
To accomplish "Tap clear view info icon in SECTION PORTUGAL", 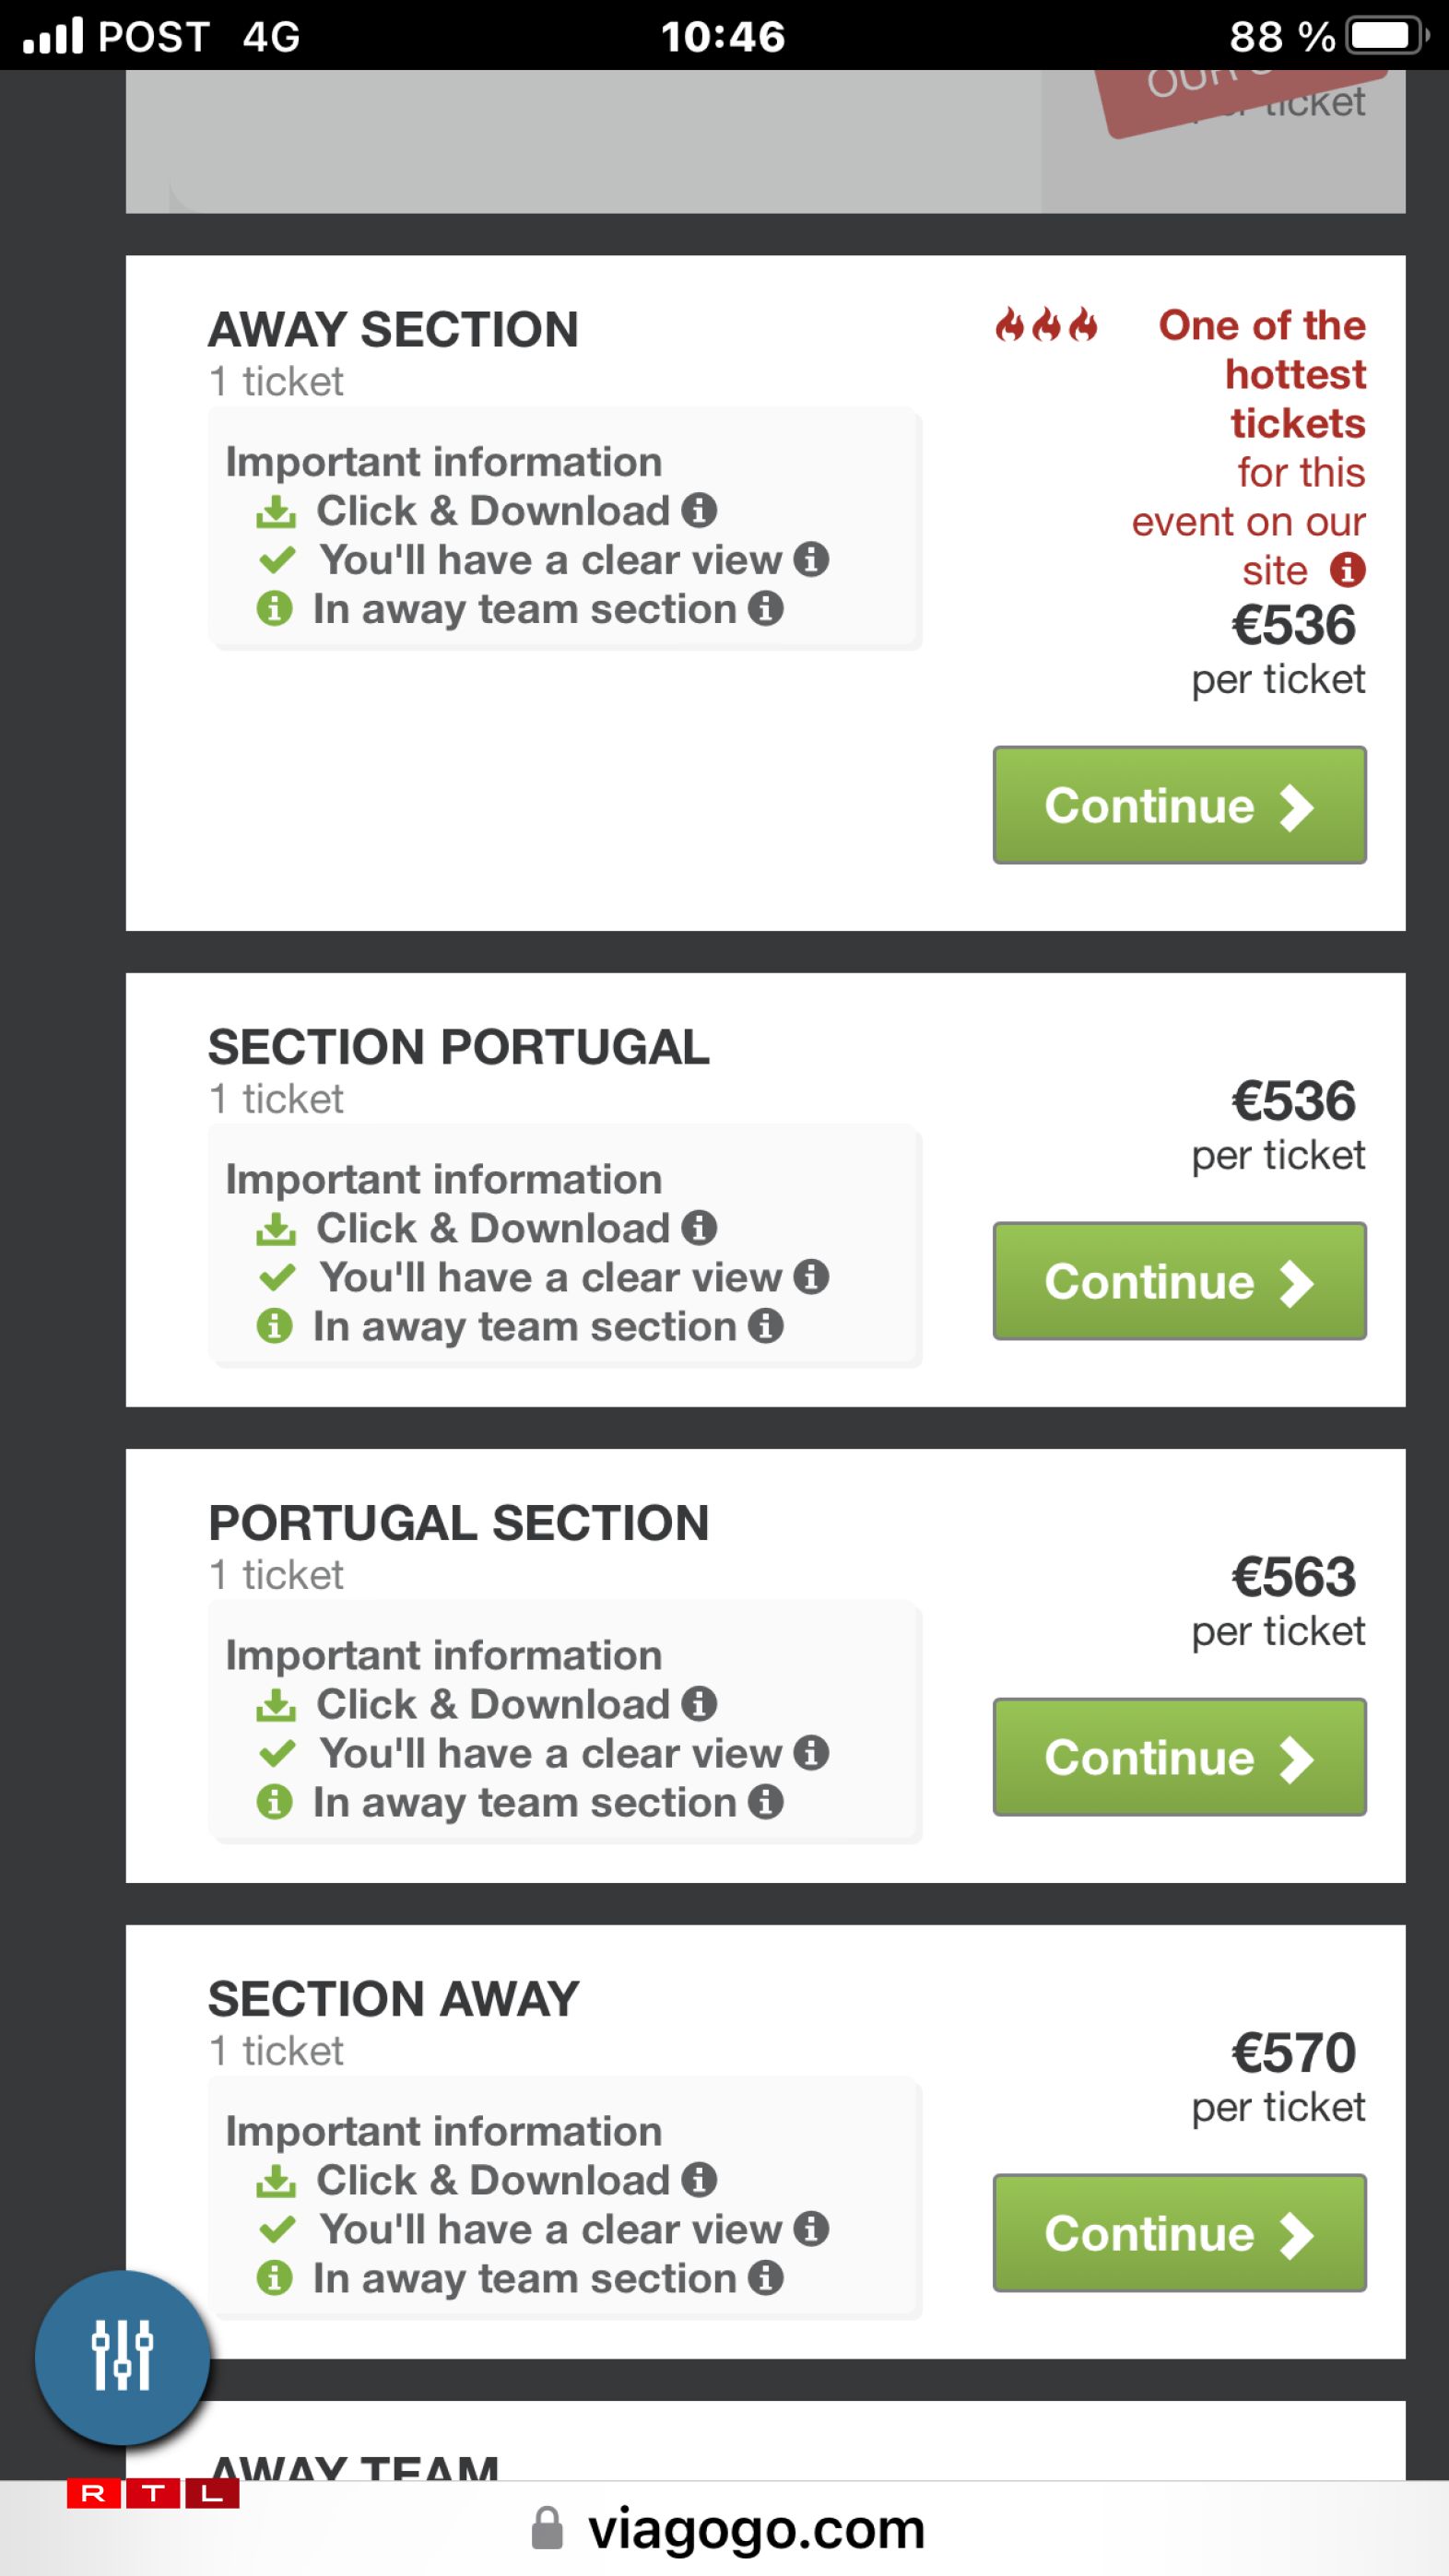I will point(811,1276).
